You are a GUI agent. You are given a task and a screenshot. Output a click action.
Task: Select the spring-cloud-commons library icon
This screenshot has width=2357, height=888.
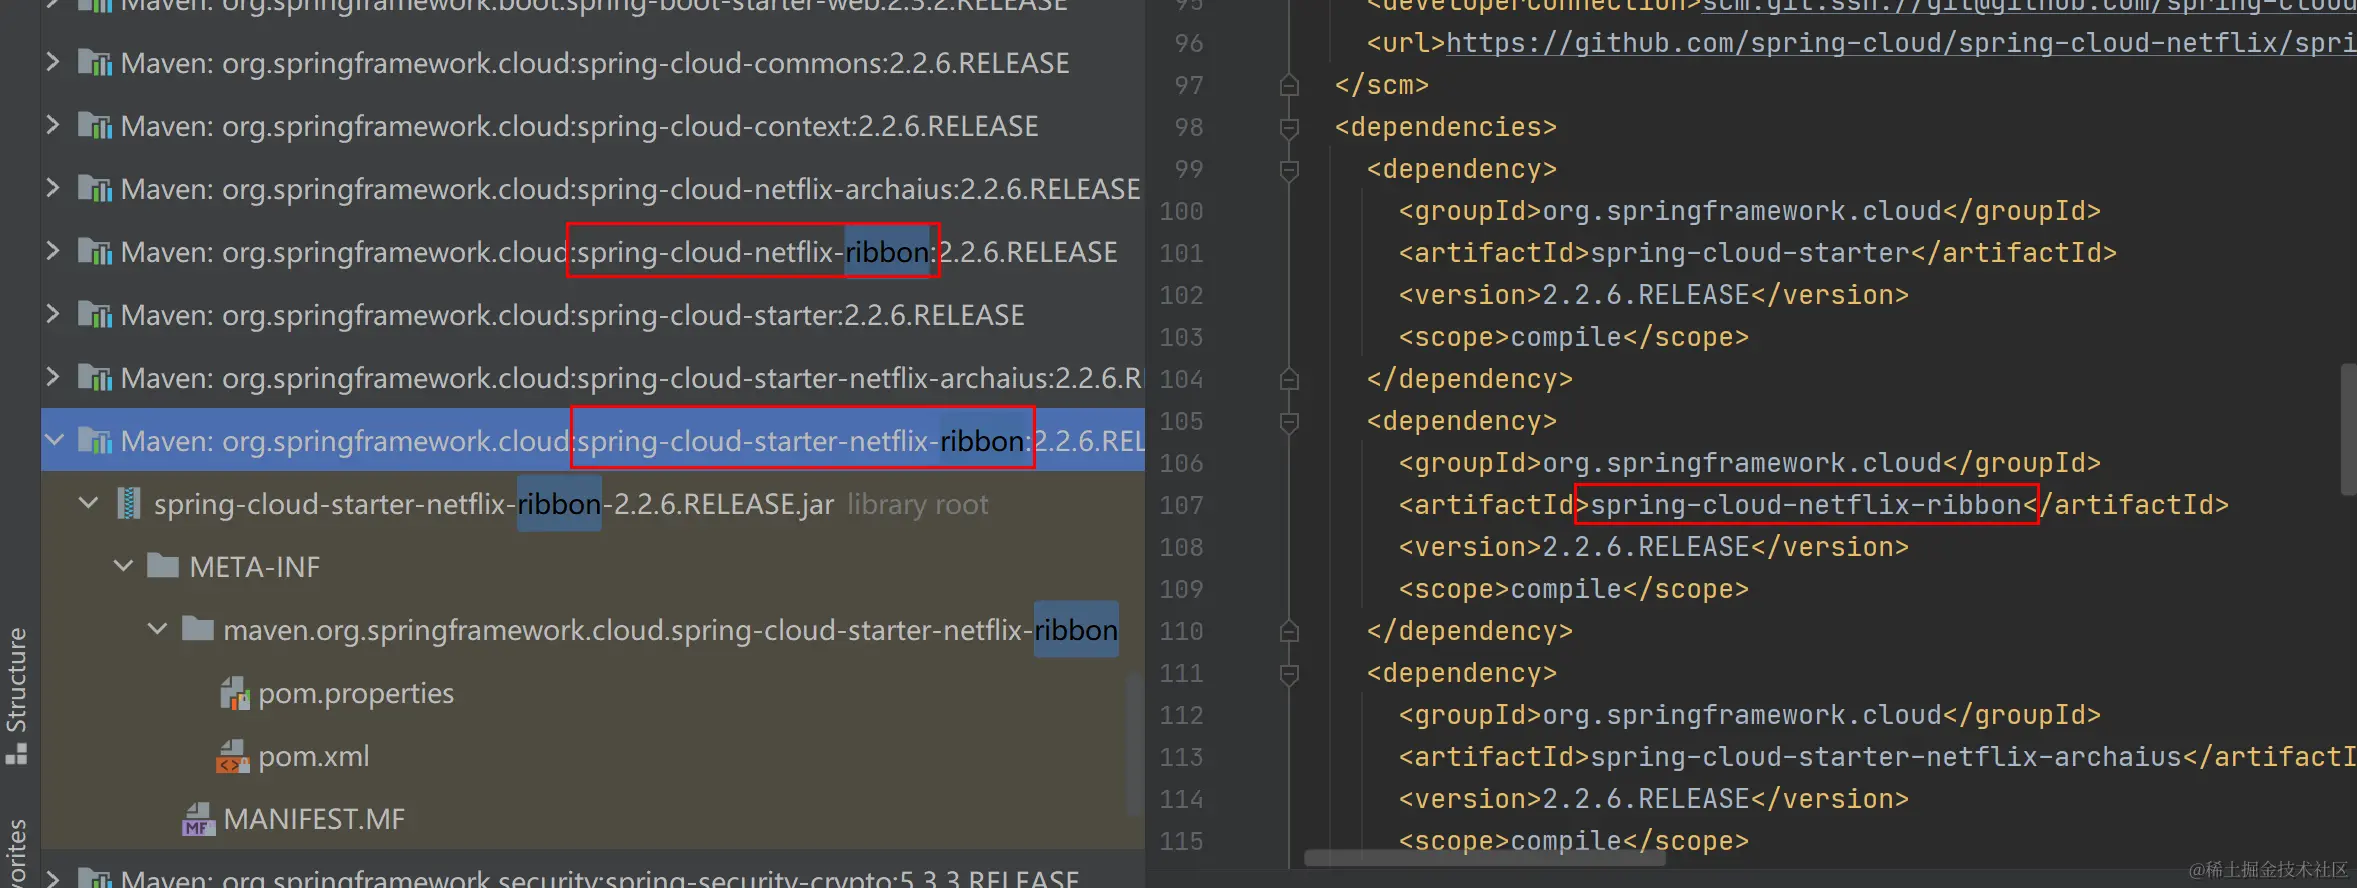pos(95,63)
